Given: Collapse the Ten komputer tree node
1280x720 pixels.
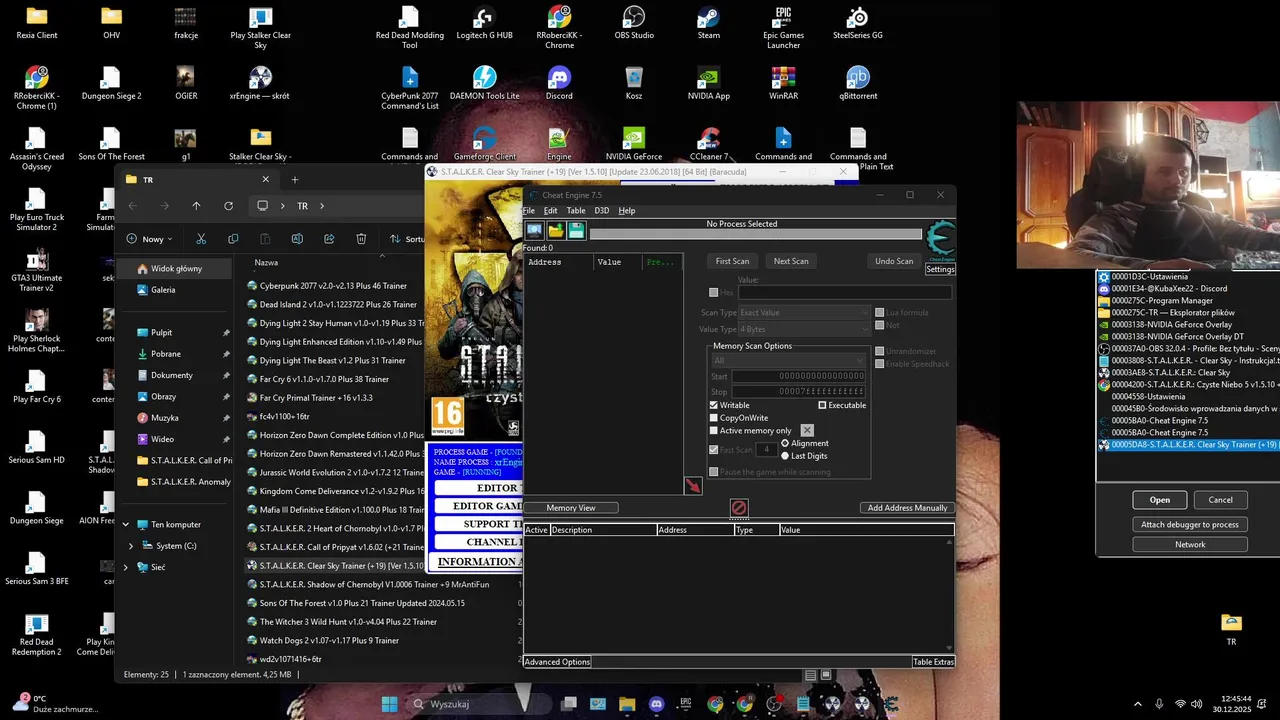Looking at the screenshot, I should coord(126,525).
